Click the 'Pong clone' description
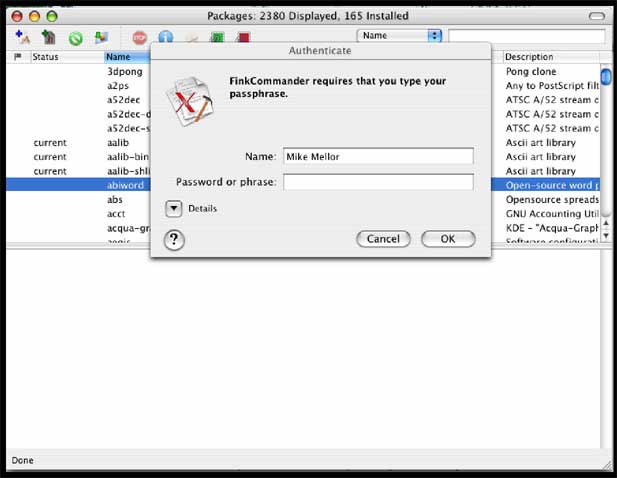This screenshot has width=617, height=478. click(x=531, y=72)
